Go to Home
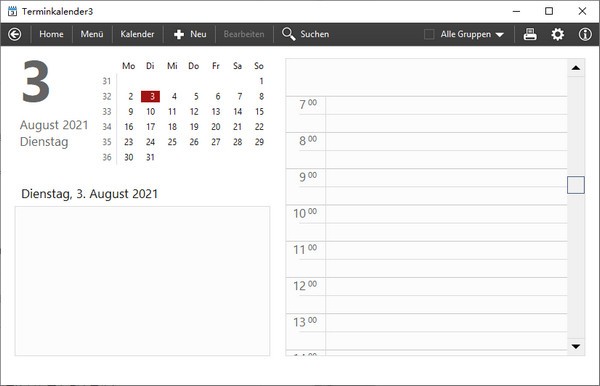The height and width of the screenshot is (386, 600). (51, 34)
